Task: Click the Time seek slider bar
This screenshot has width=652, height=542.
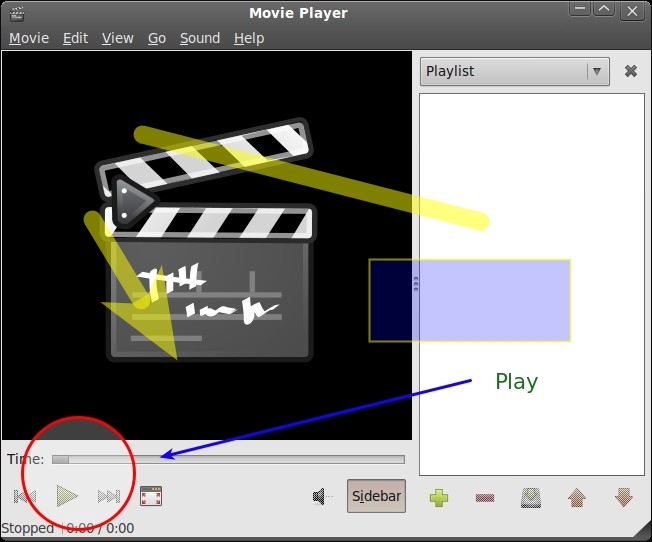Action: 228,459
